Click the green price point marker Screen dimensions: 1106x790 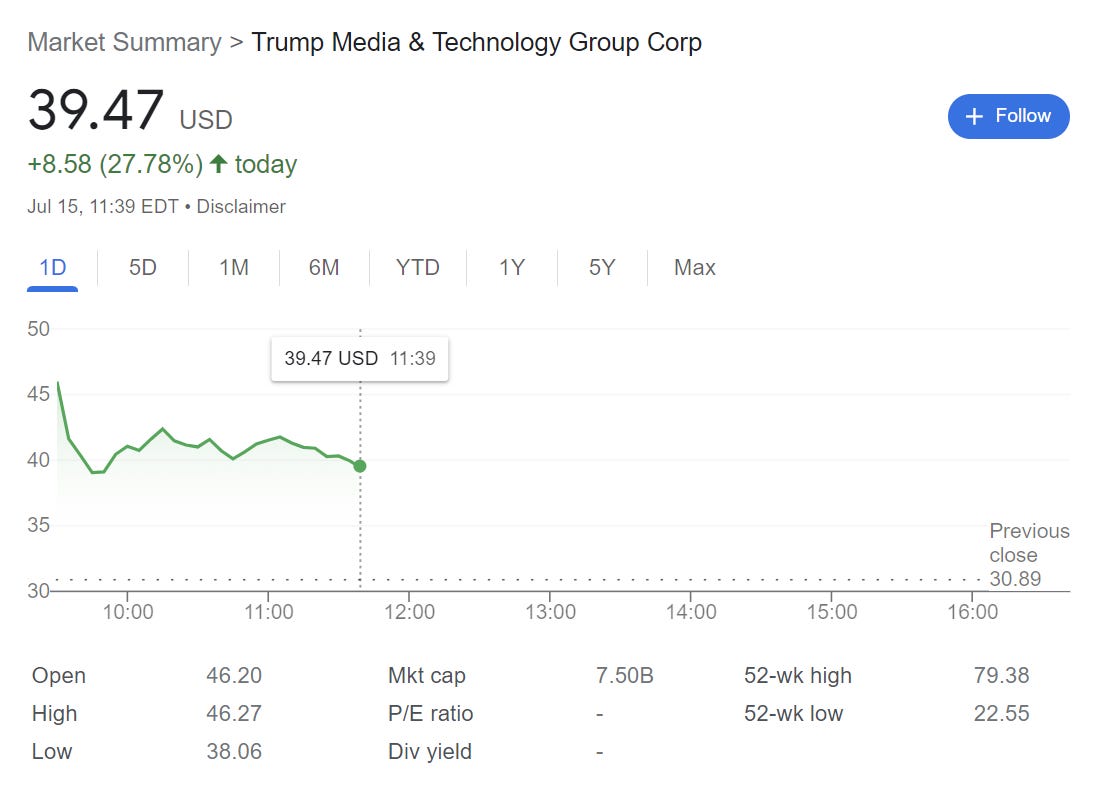(x=360, y=466)
